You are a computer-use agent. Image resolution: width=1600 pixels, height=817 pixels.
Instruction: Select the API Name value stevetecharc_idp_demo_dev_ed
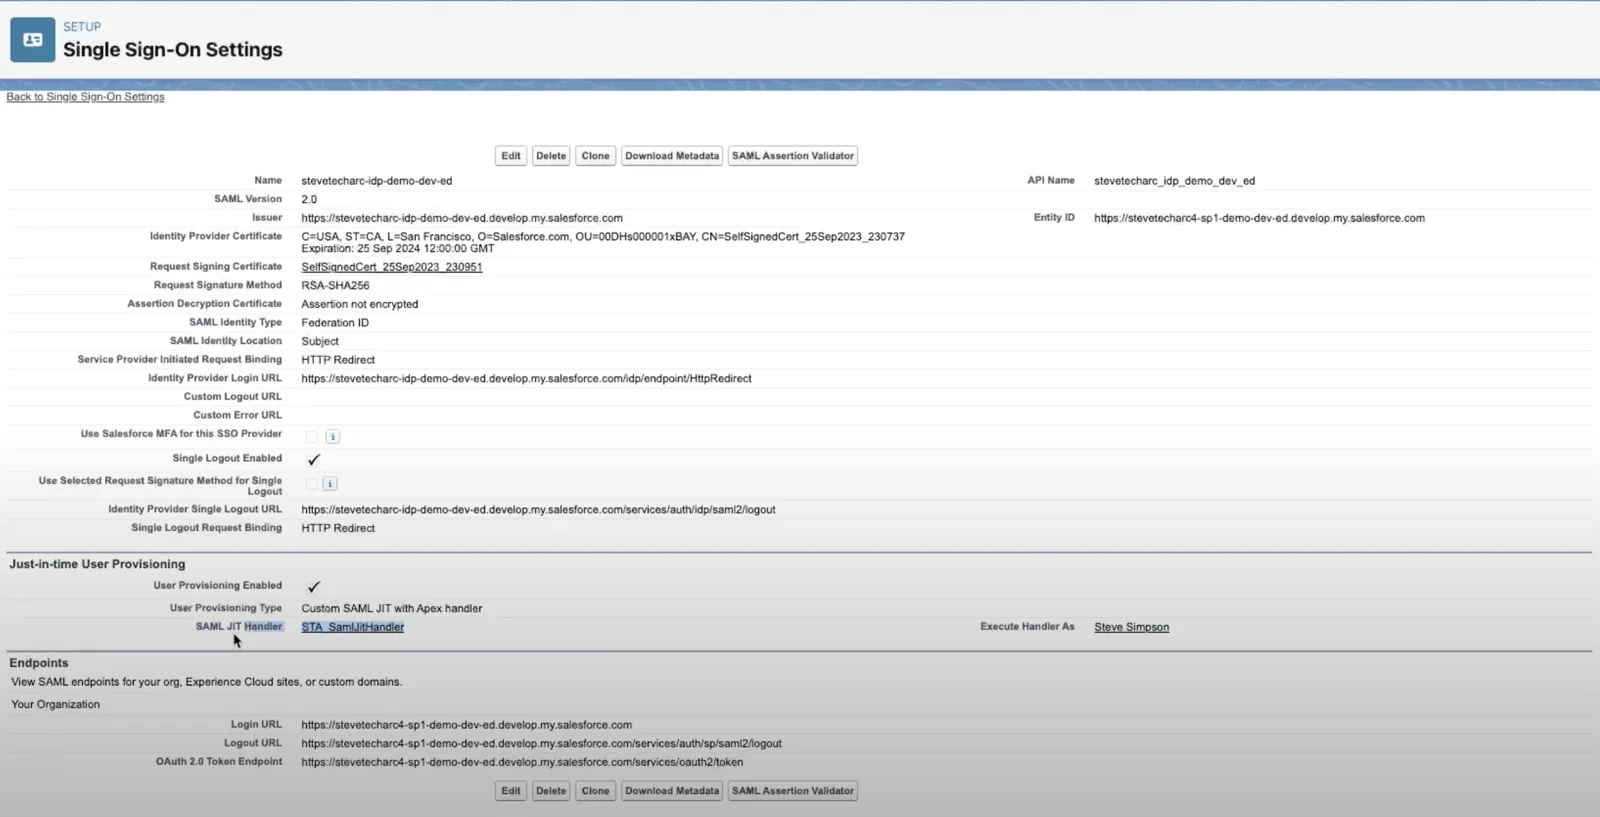click(1175, 181)
